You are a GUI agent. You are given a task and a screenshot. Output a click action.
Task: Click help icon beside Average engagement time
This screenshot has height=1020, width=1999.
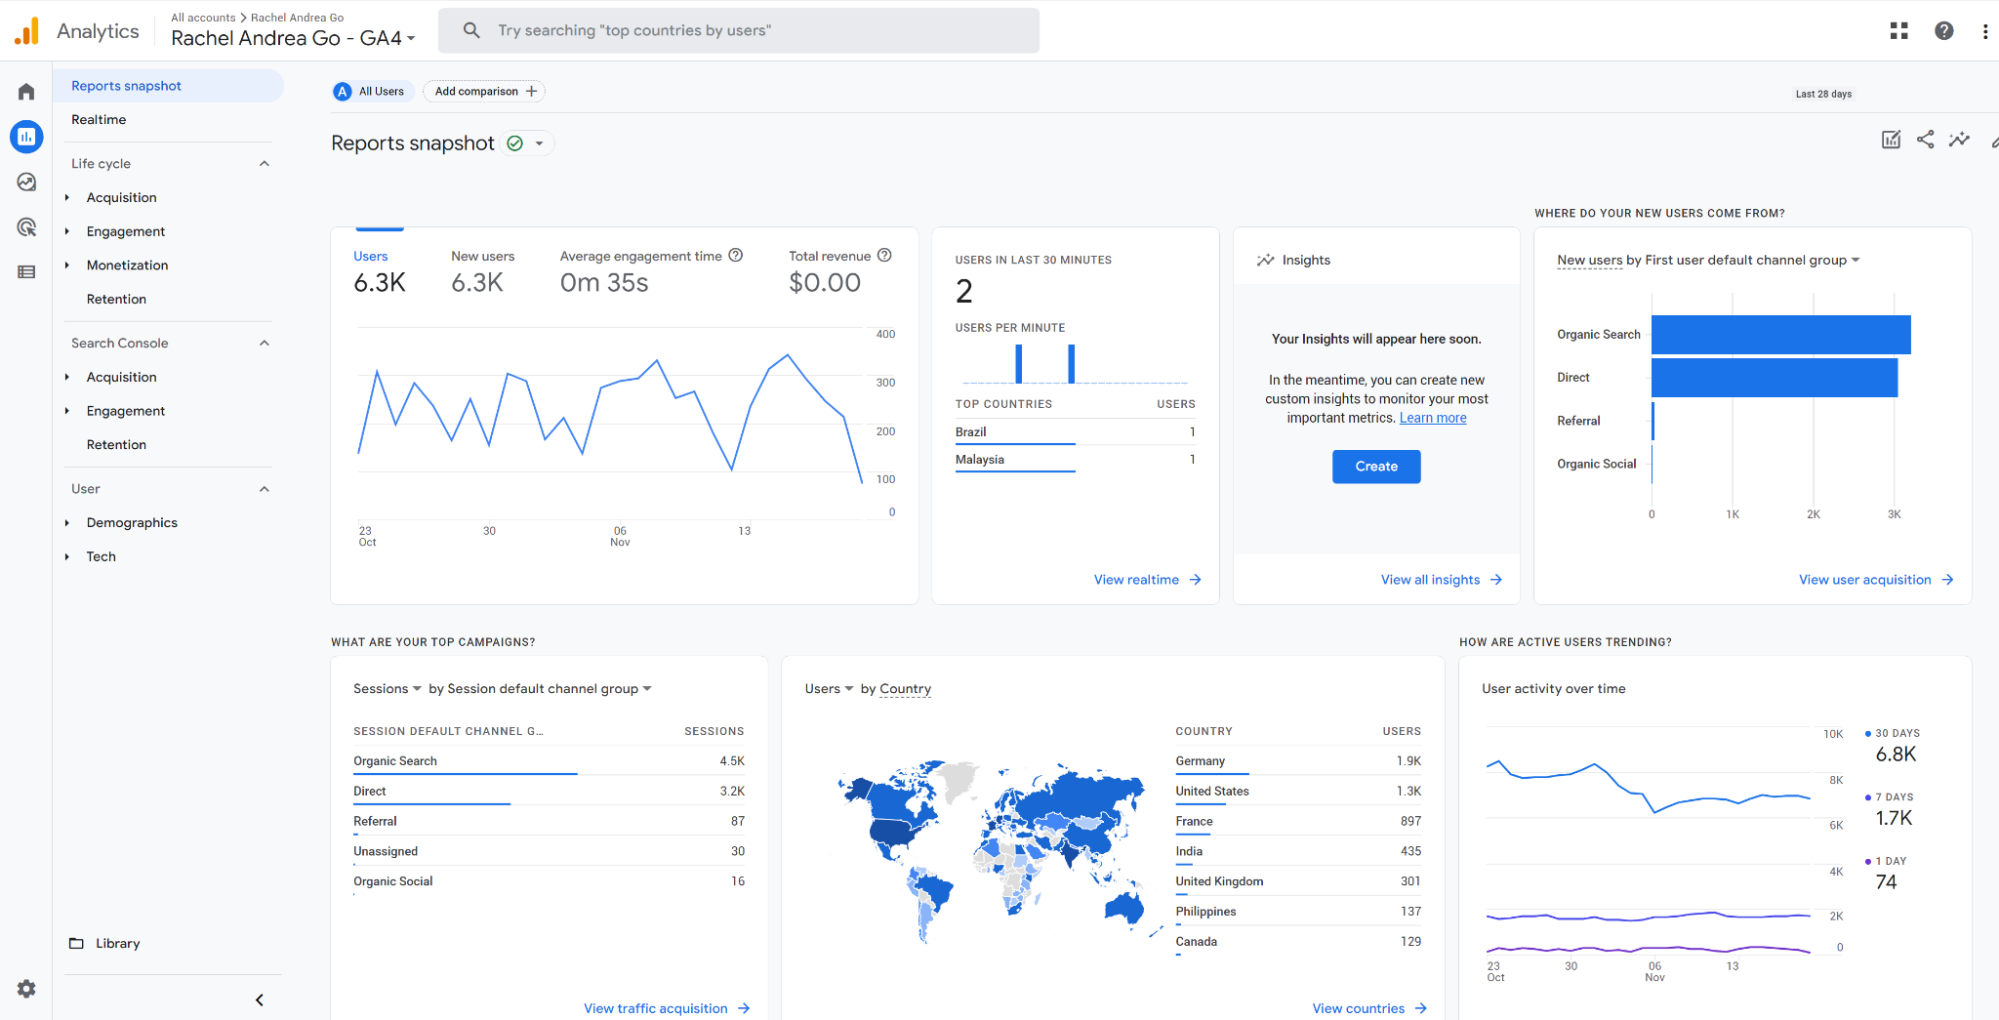736,255
